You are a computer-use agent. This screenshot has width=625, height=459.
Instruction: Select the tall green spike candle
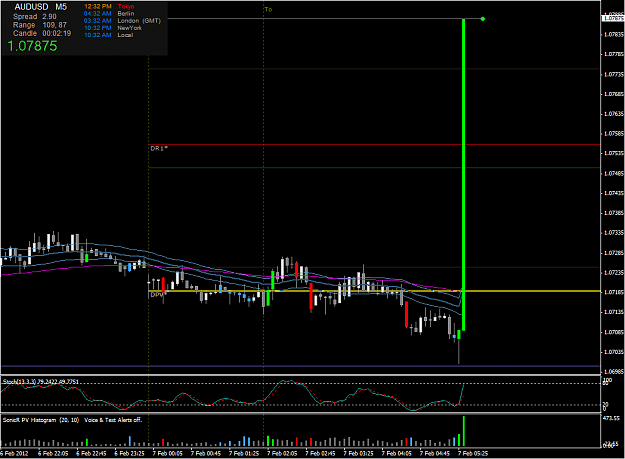click(464, 175)
